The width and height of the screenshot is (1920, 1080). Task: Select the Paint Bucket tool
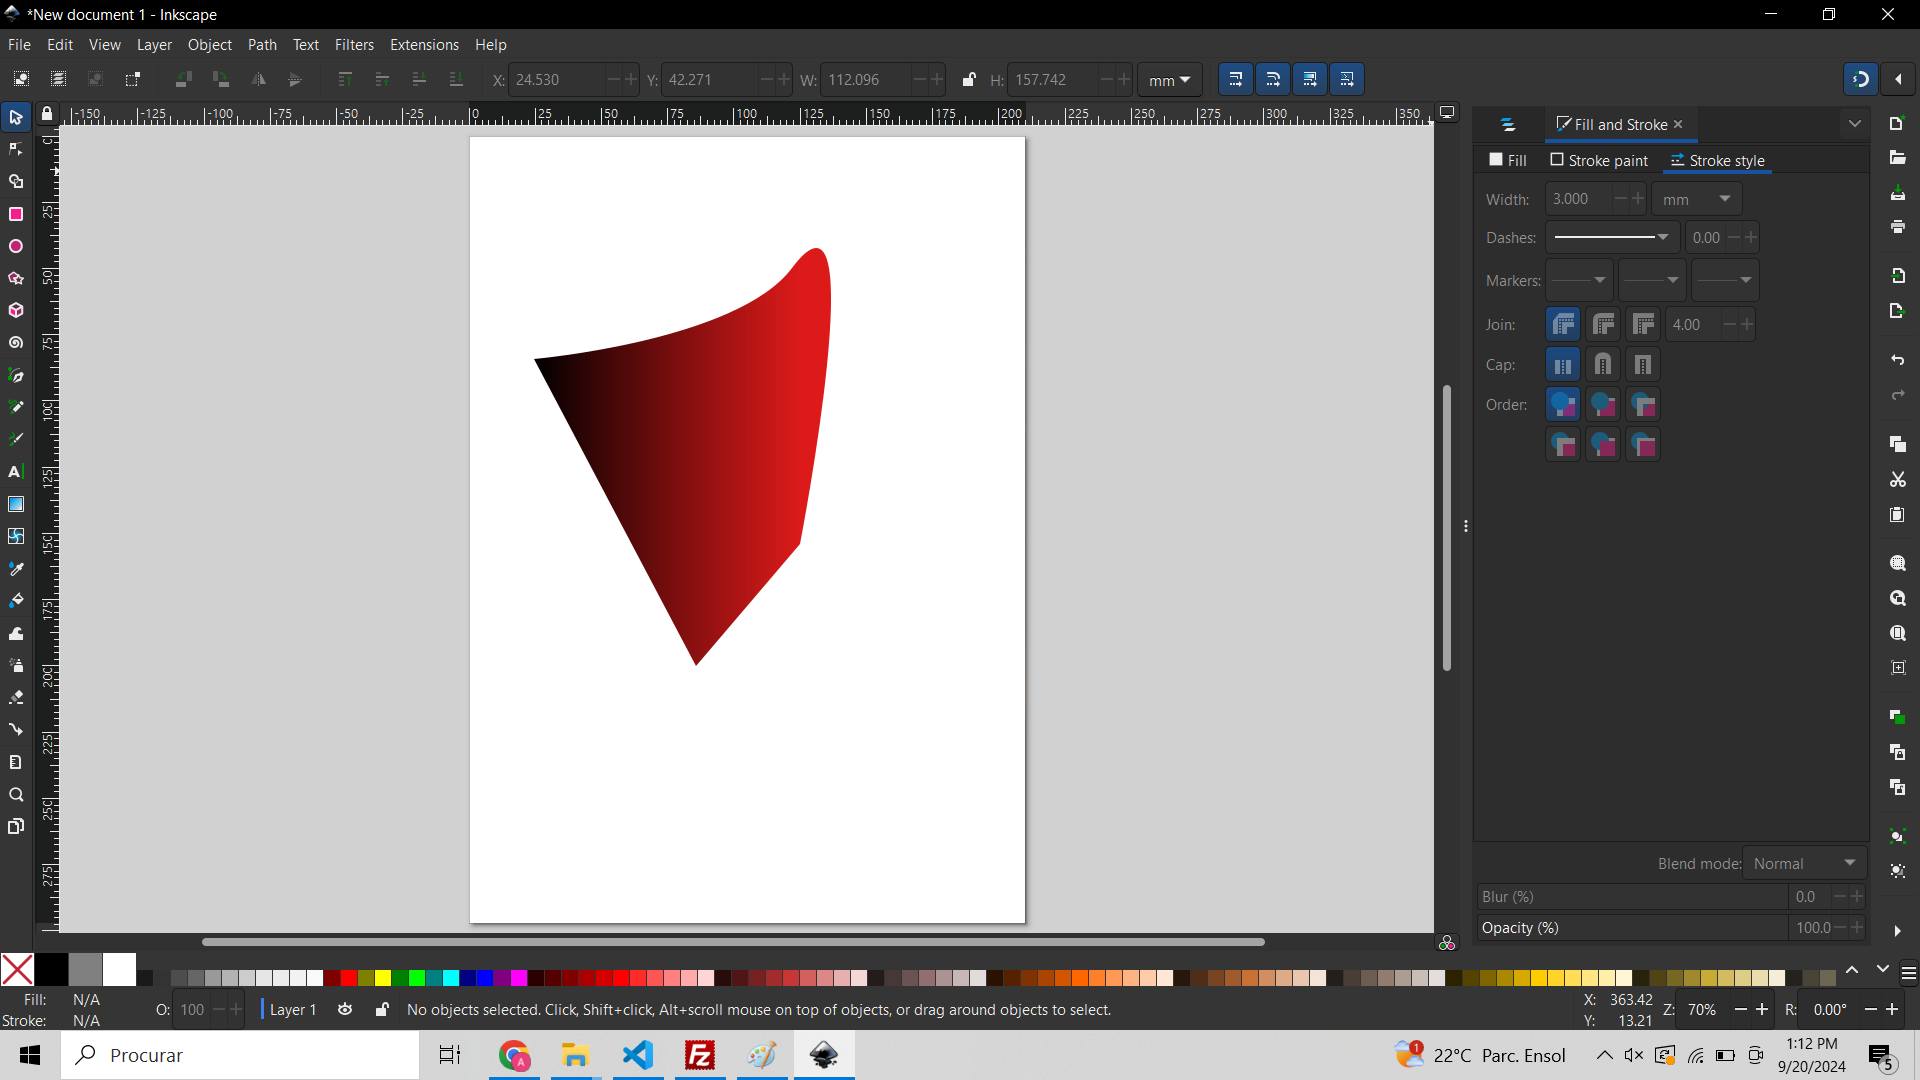(x=16, y=601)
